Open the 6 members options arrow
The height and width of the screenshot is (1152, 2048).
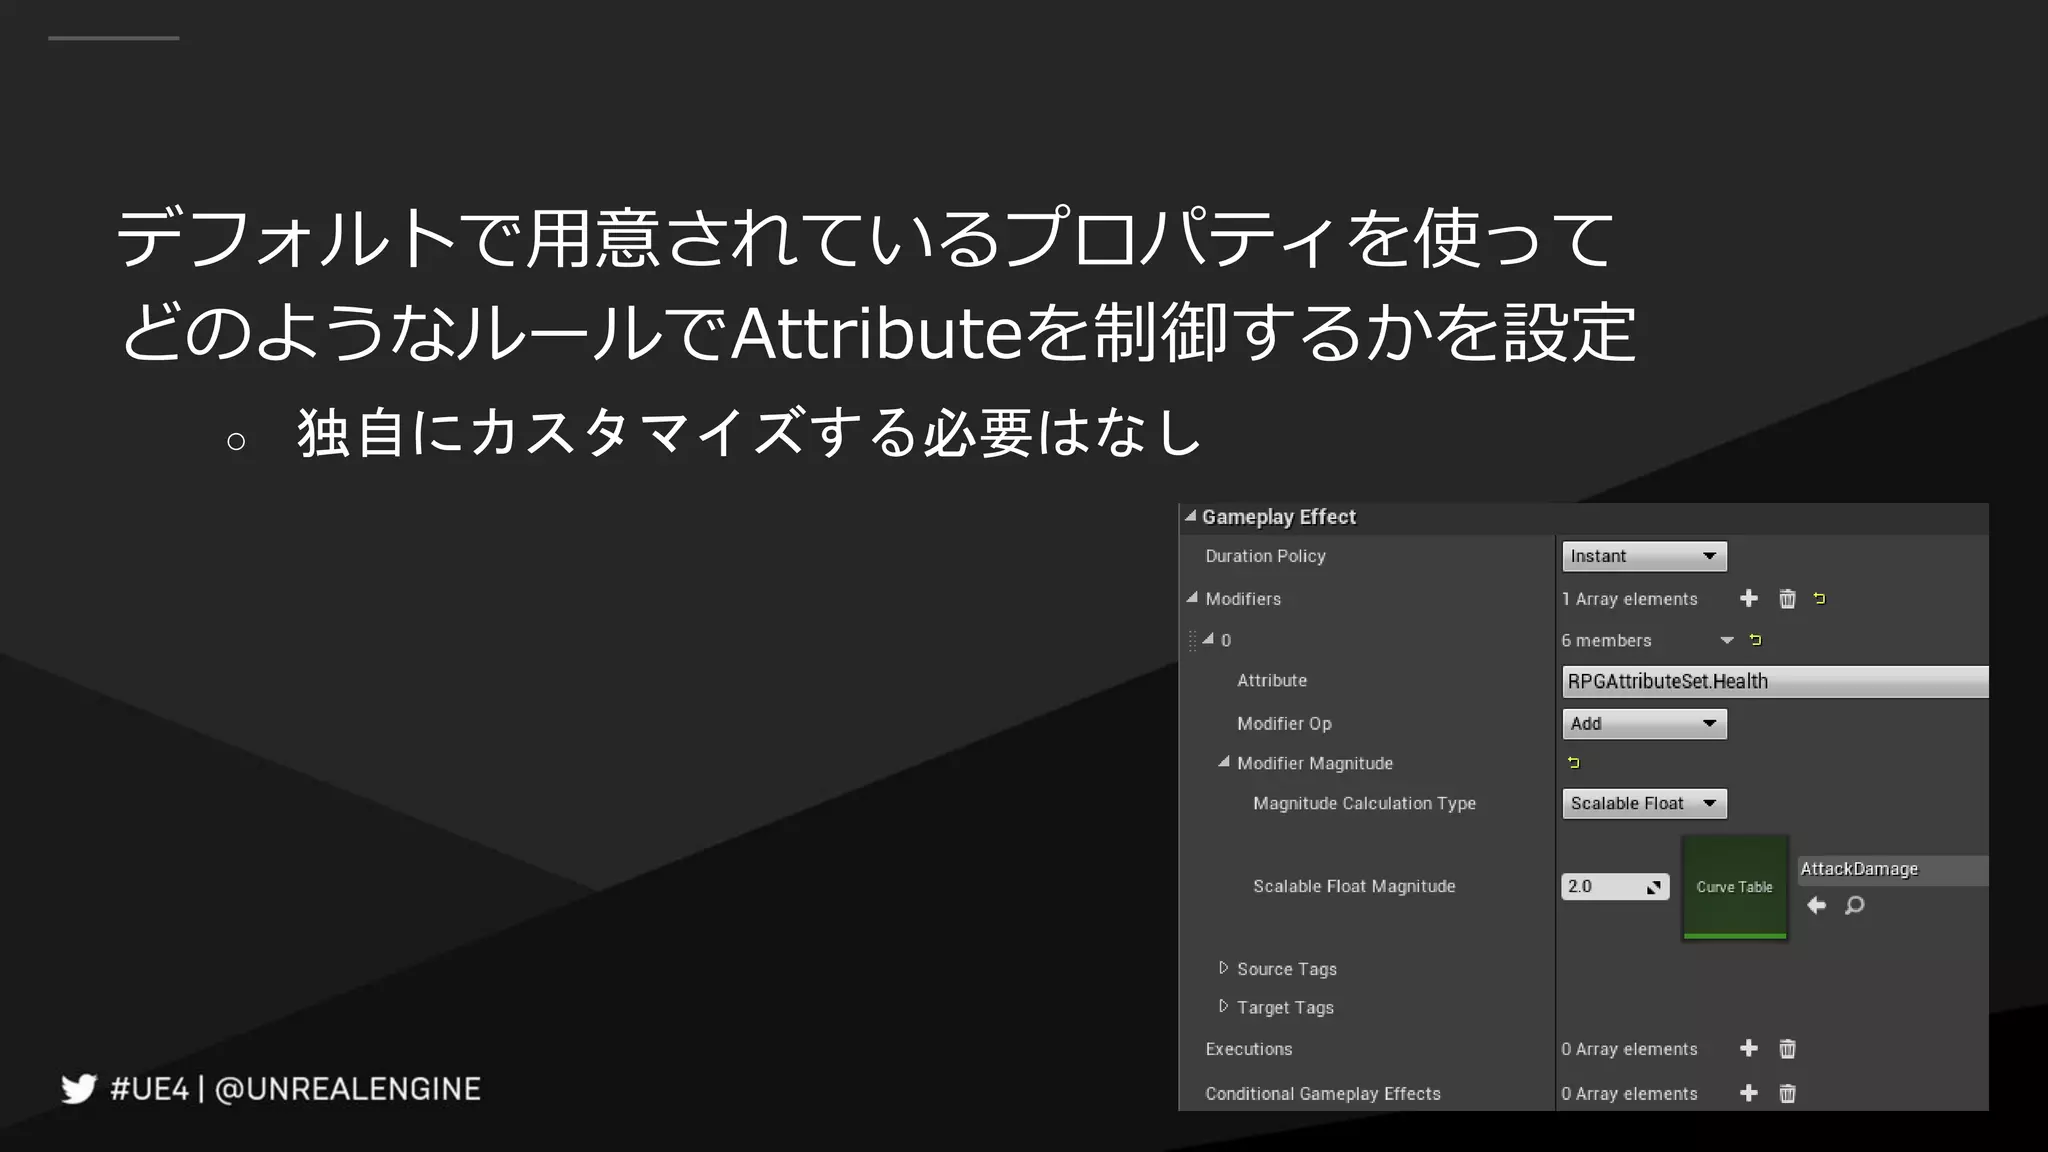[x=1726, y=640]
